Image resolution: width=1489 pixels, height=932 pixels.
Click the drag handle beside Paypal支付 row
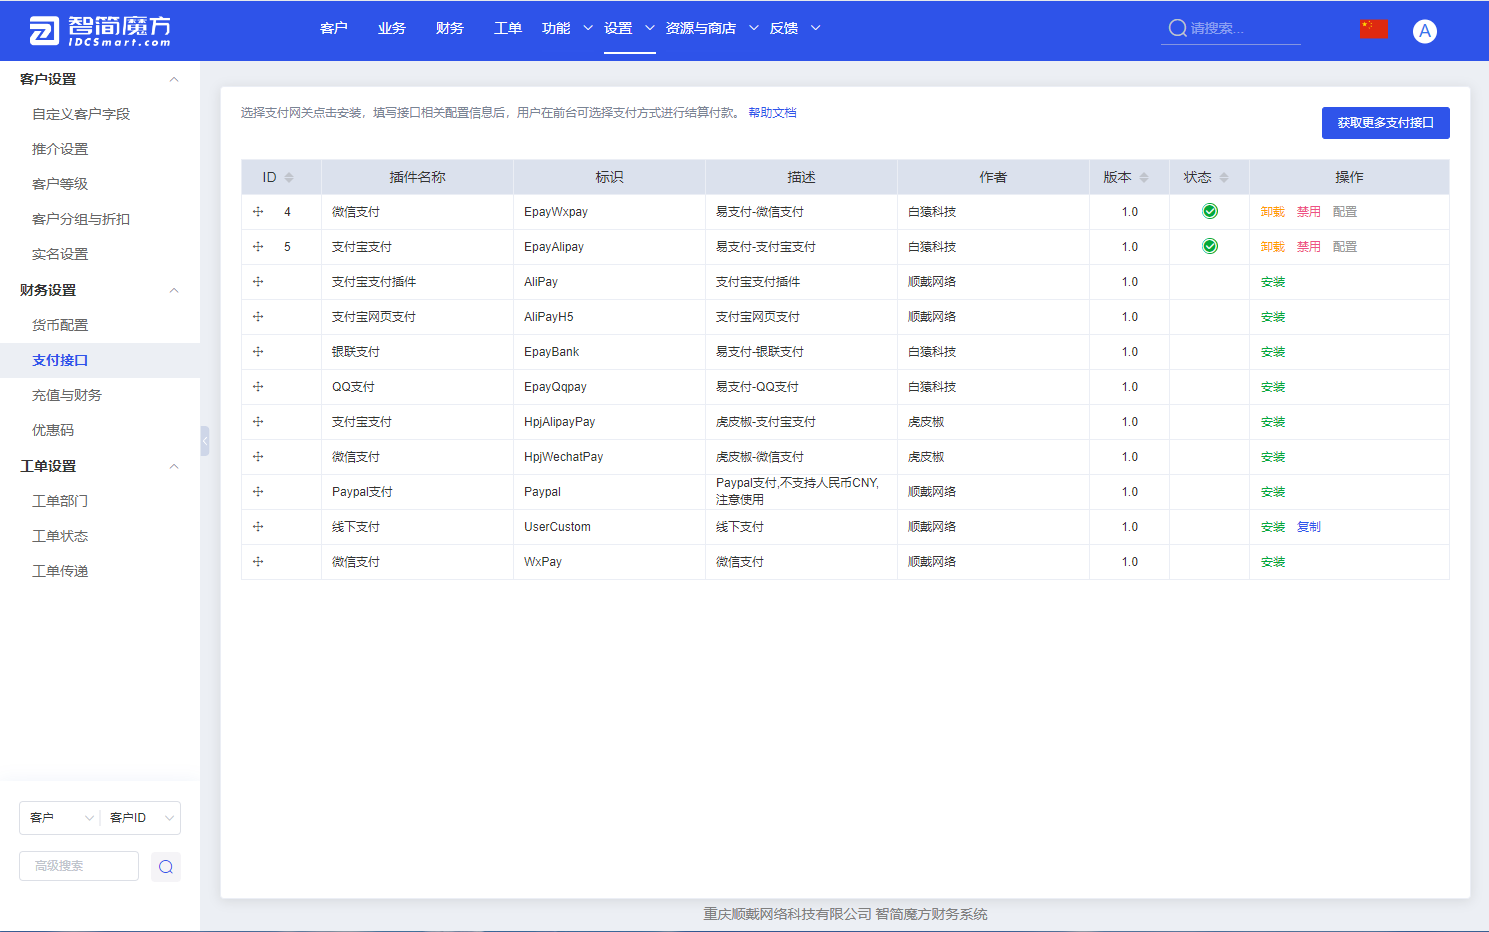[258, 491]
